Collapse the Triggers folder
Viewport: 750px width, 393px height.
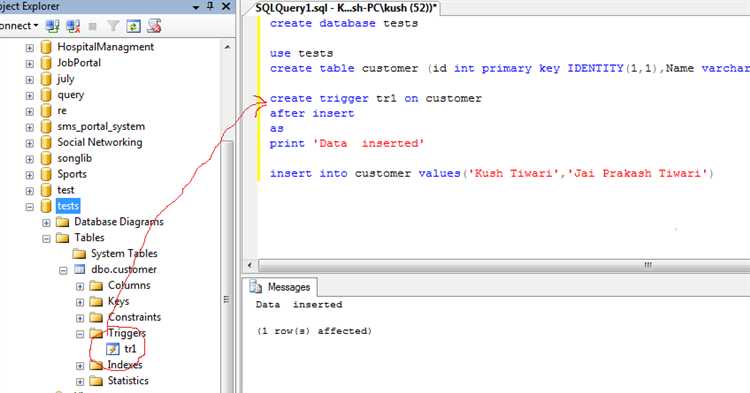tap(80, 334)
